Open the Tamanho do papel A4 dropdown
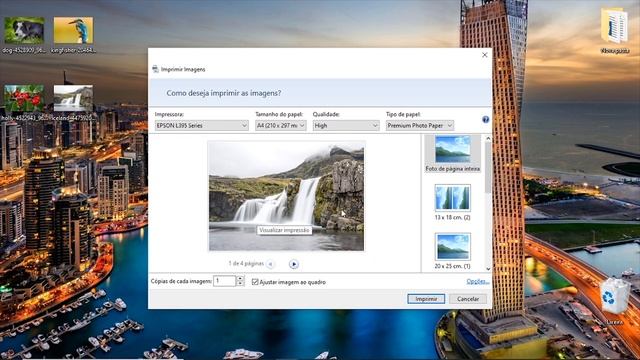Screen dimensions: 640x360 [x=281, y=125]
